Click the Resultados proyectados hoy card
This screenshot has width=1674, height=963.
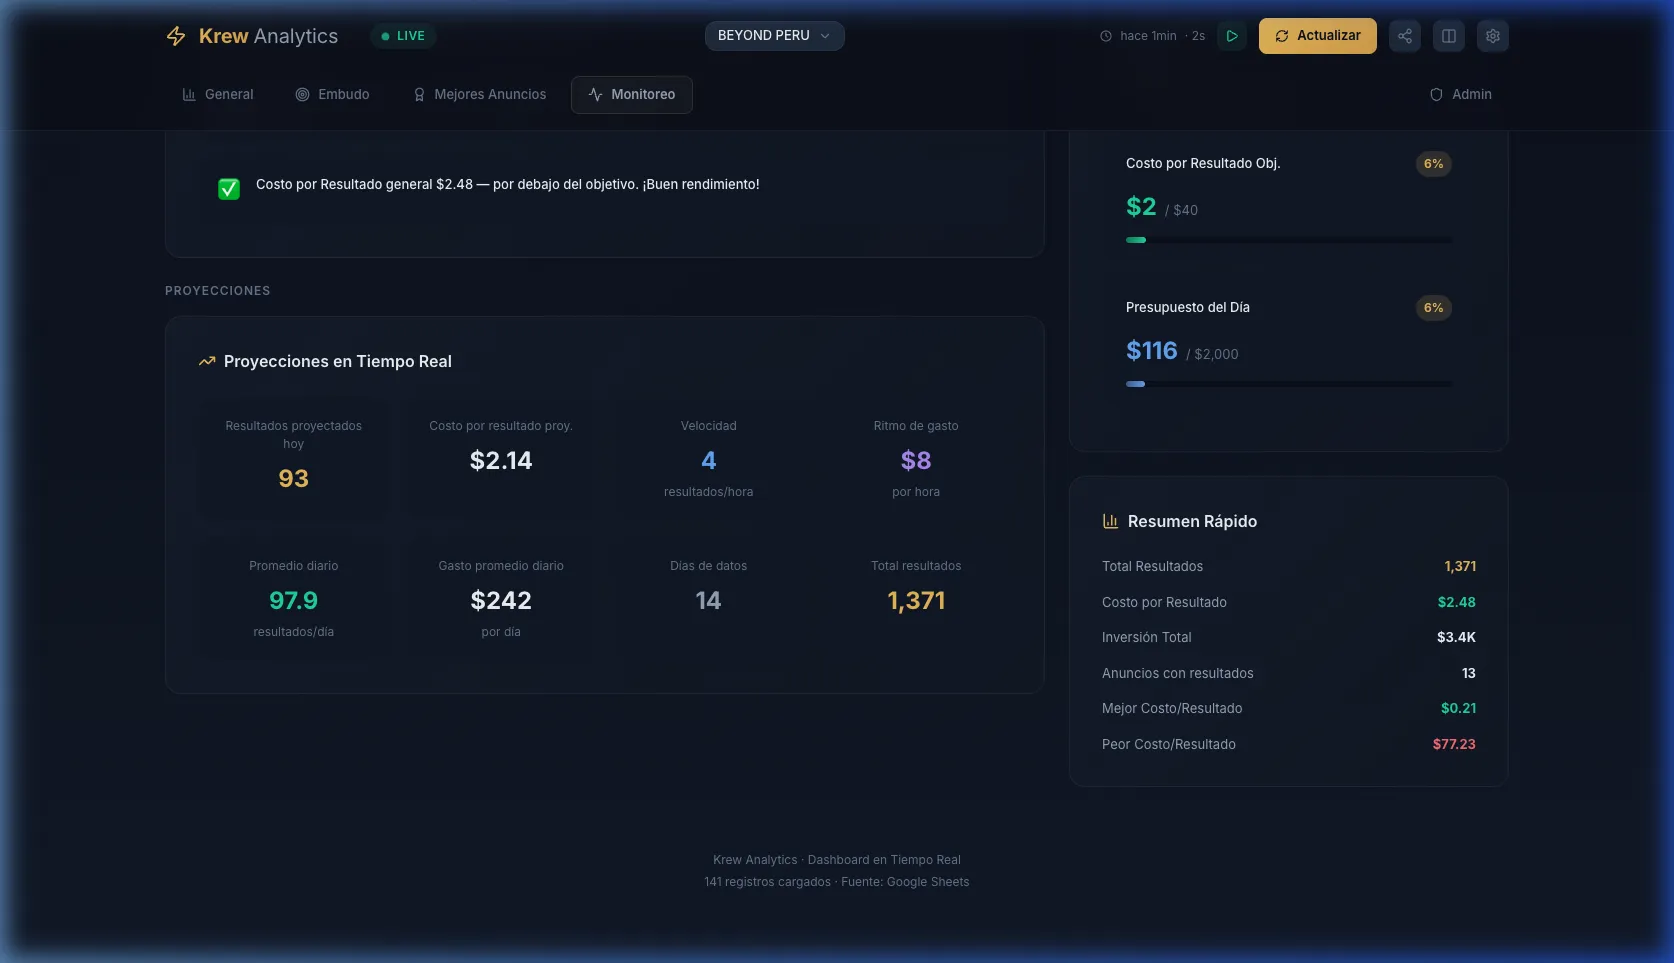click(293, 458)
